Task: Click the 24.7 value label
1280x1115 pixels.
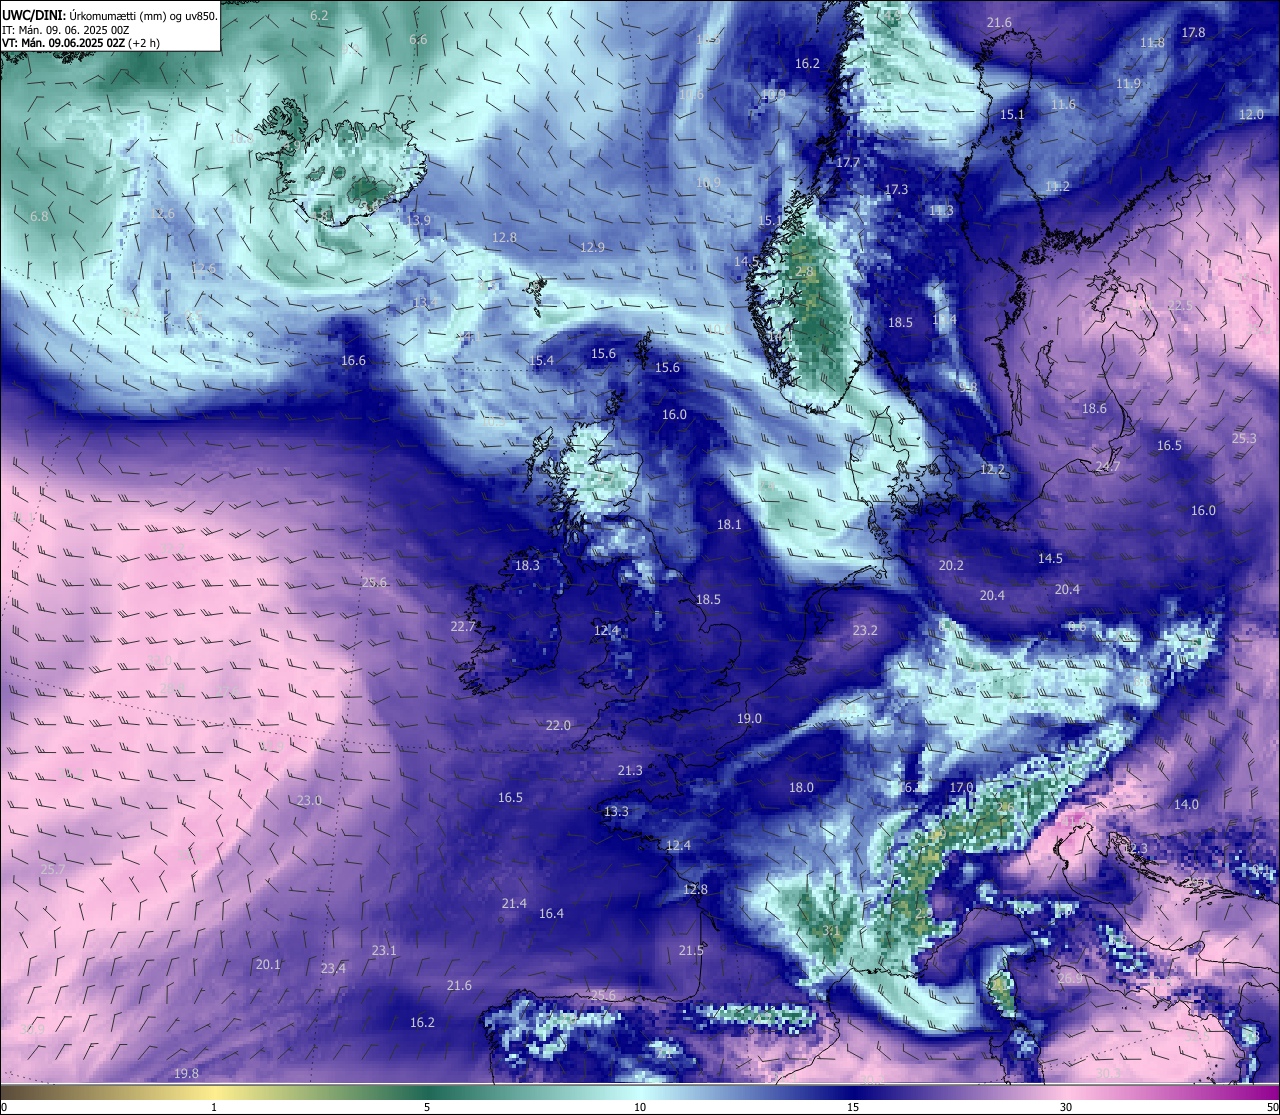Action: coord(1107,466)
